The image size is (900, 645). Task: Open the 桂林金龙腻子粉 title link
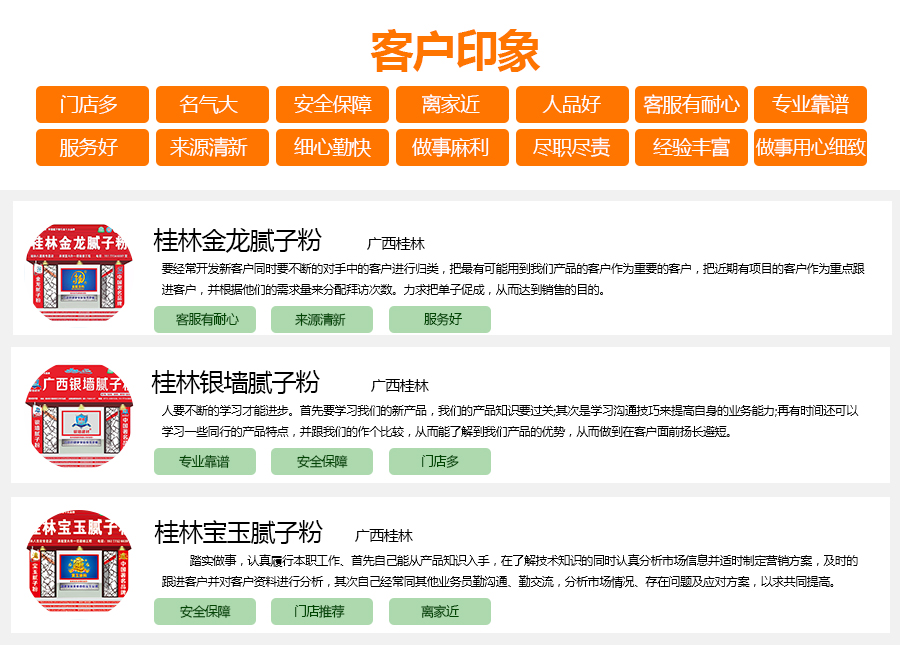tap(238, 240)
